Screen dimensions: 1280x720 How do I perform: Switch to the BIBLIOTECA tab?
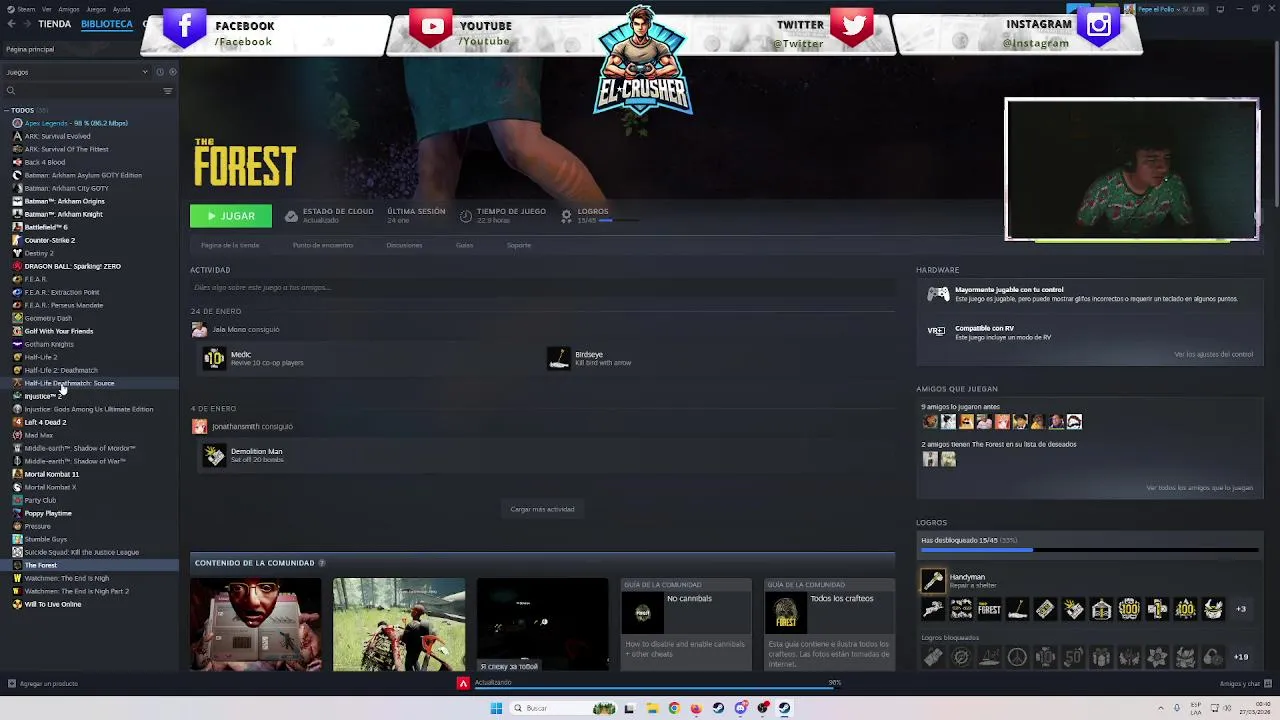[107, 24]
